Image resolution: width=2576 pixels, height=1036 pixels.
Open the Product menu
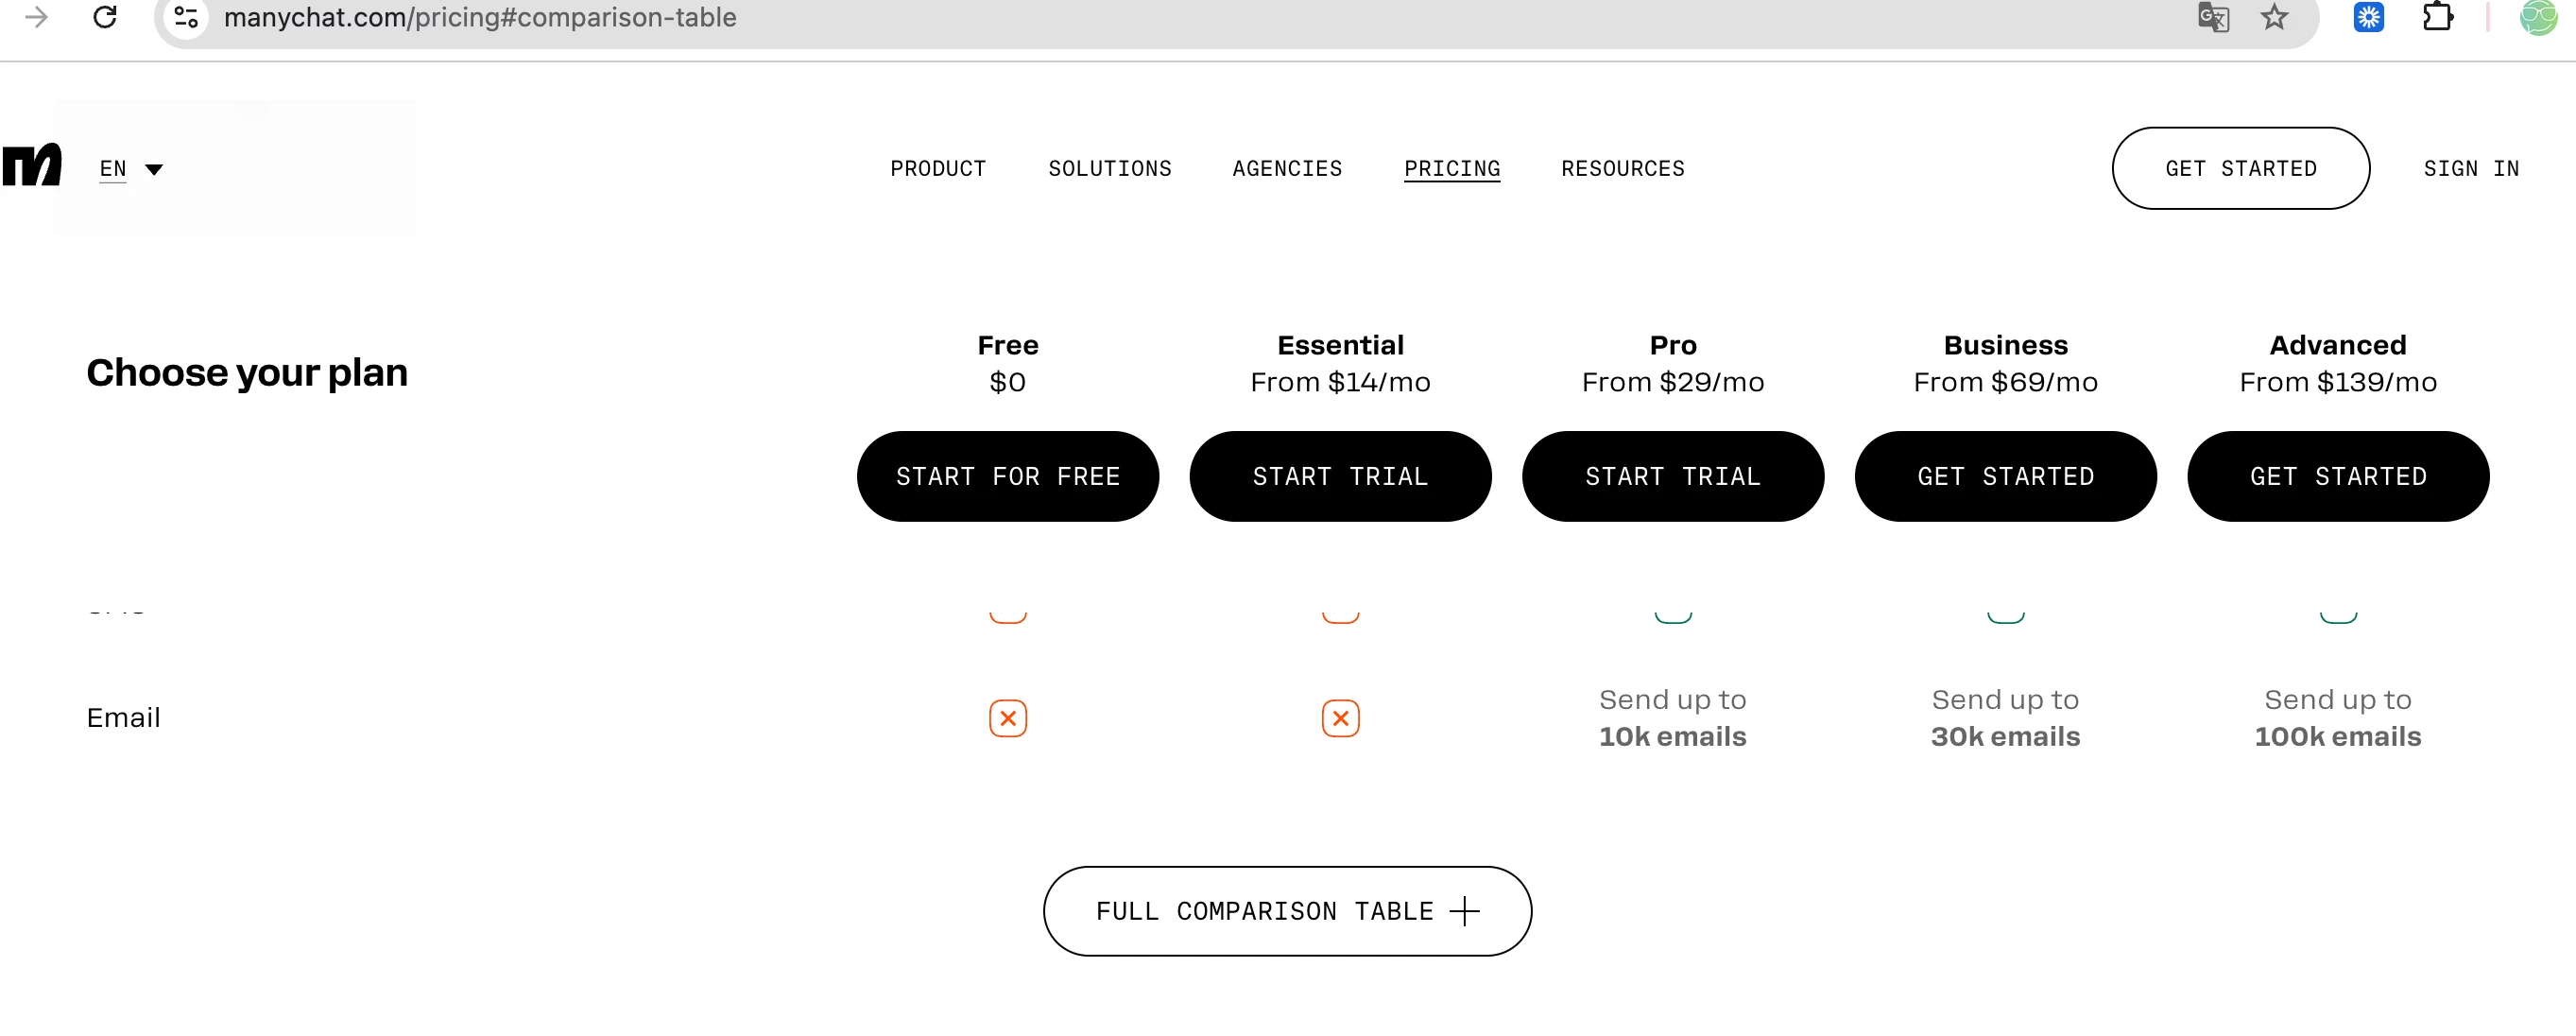[x=938, y=169]
